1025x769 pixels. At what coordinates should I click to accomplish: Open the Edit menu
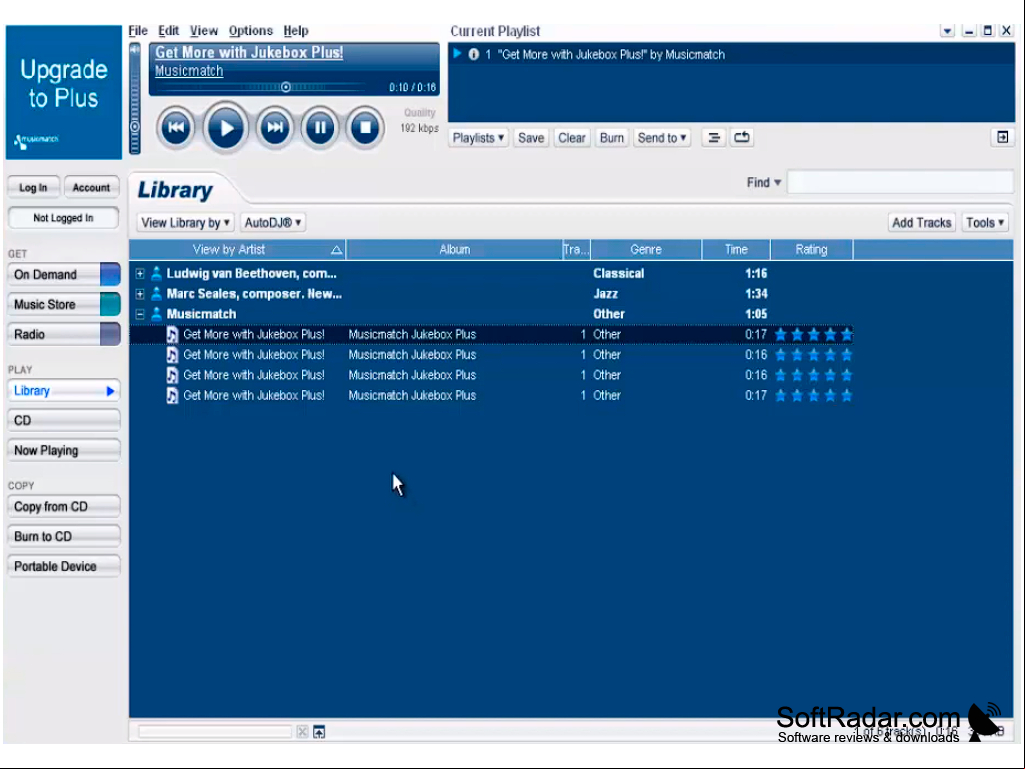(169, 31)
